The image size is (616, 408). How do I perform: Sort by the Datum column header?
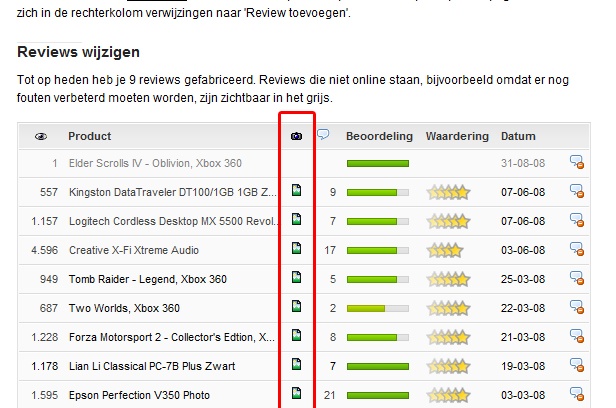518,136
